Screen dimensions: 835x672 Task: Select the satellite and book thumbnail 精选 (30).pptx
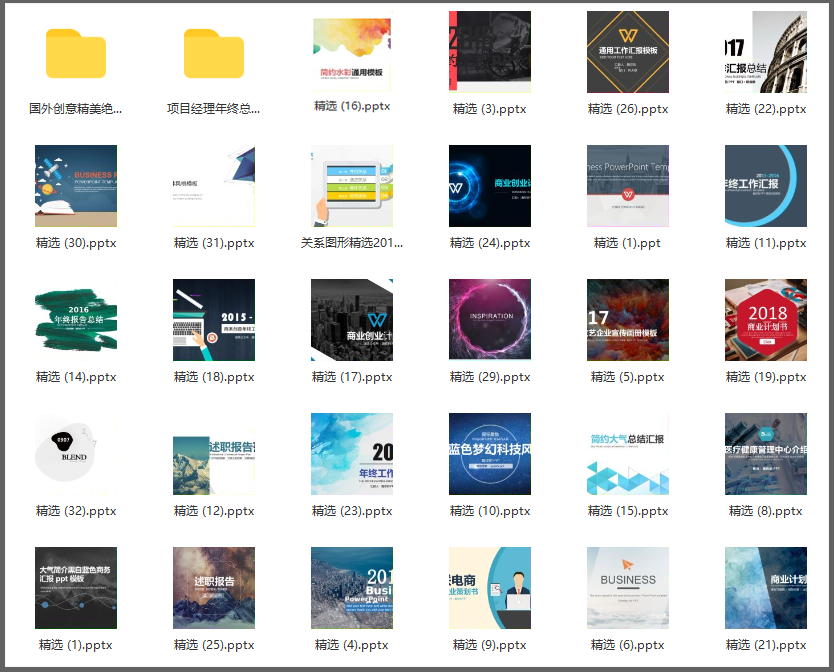[x=76, y=186]
